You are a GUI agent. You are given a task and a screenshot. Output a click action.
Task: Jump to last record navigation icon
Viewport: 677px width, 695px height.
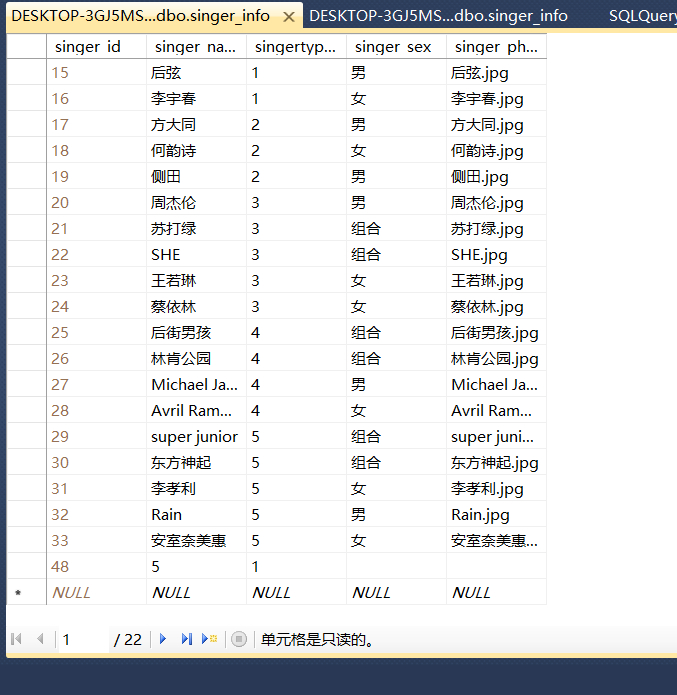pyautogui.click(x=187, y=639)
